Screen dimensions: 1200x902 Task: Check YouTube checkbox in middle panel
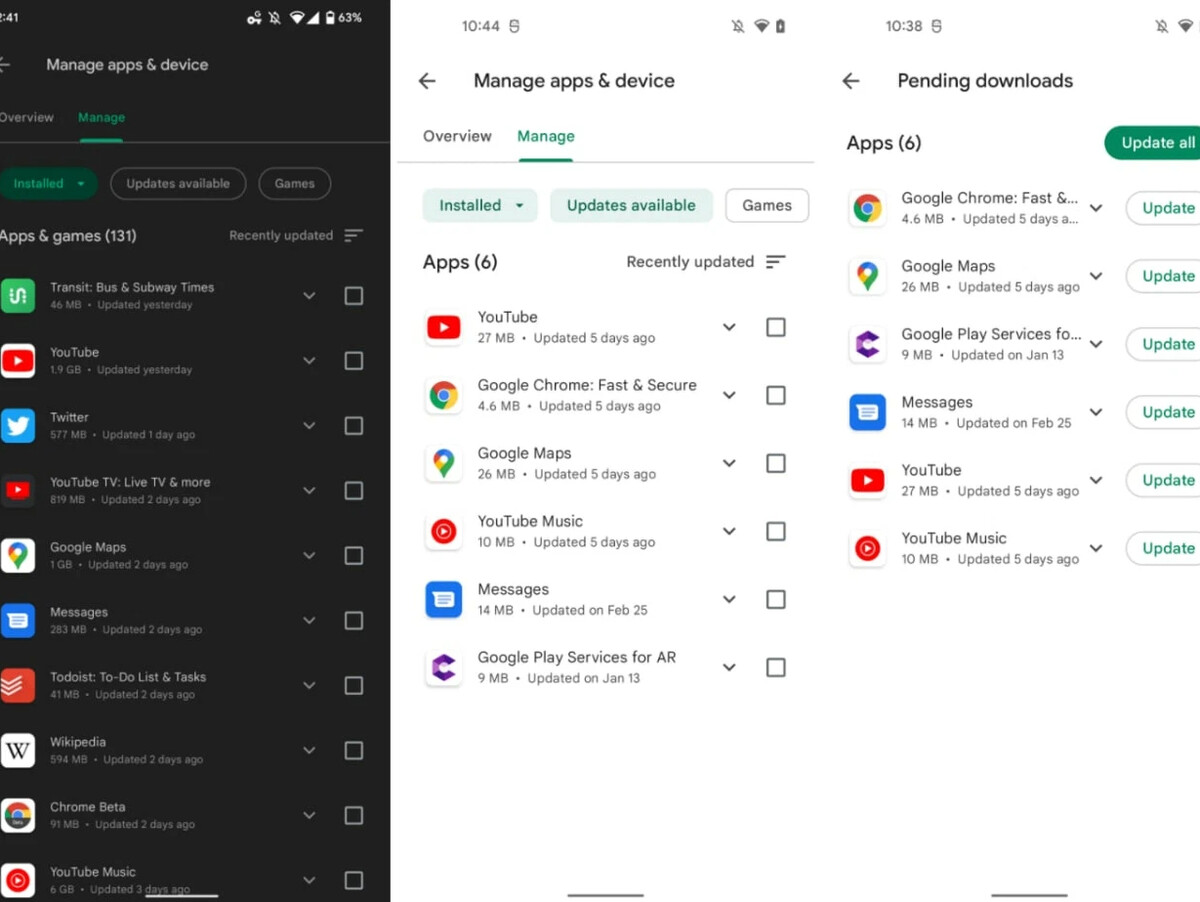(x=775, y=327)
